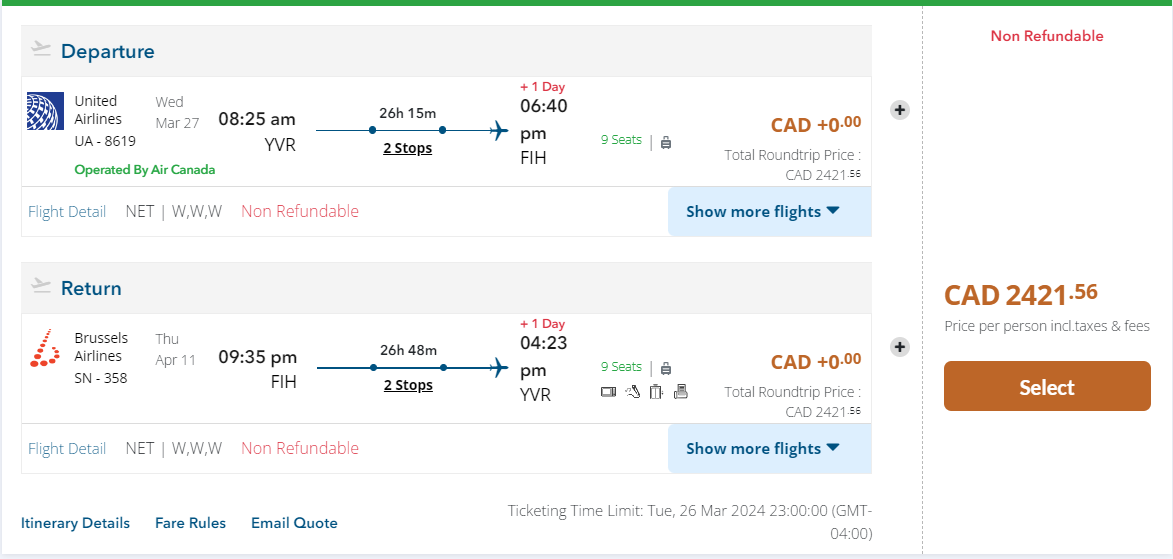Click the United Airlines logo
This screenshot has height=559, width=1173.
click(45, 111)
